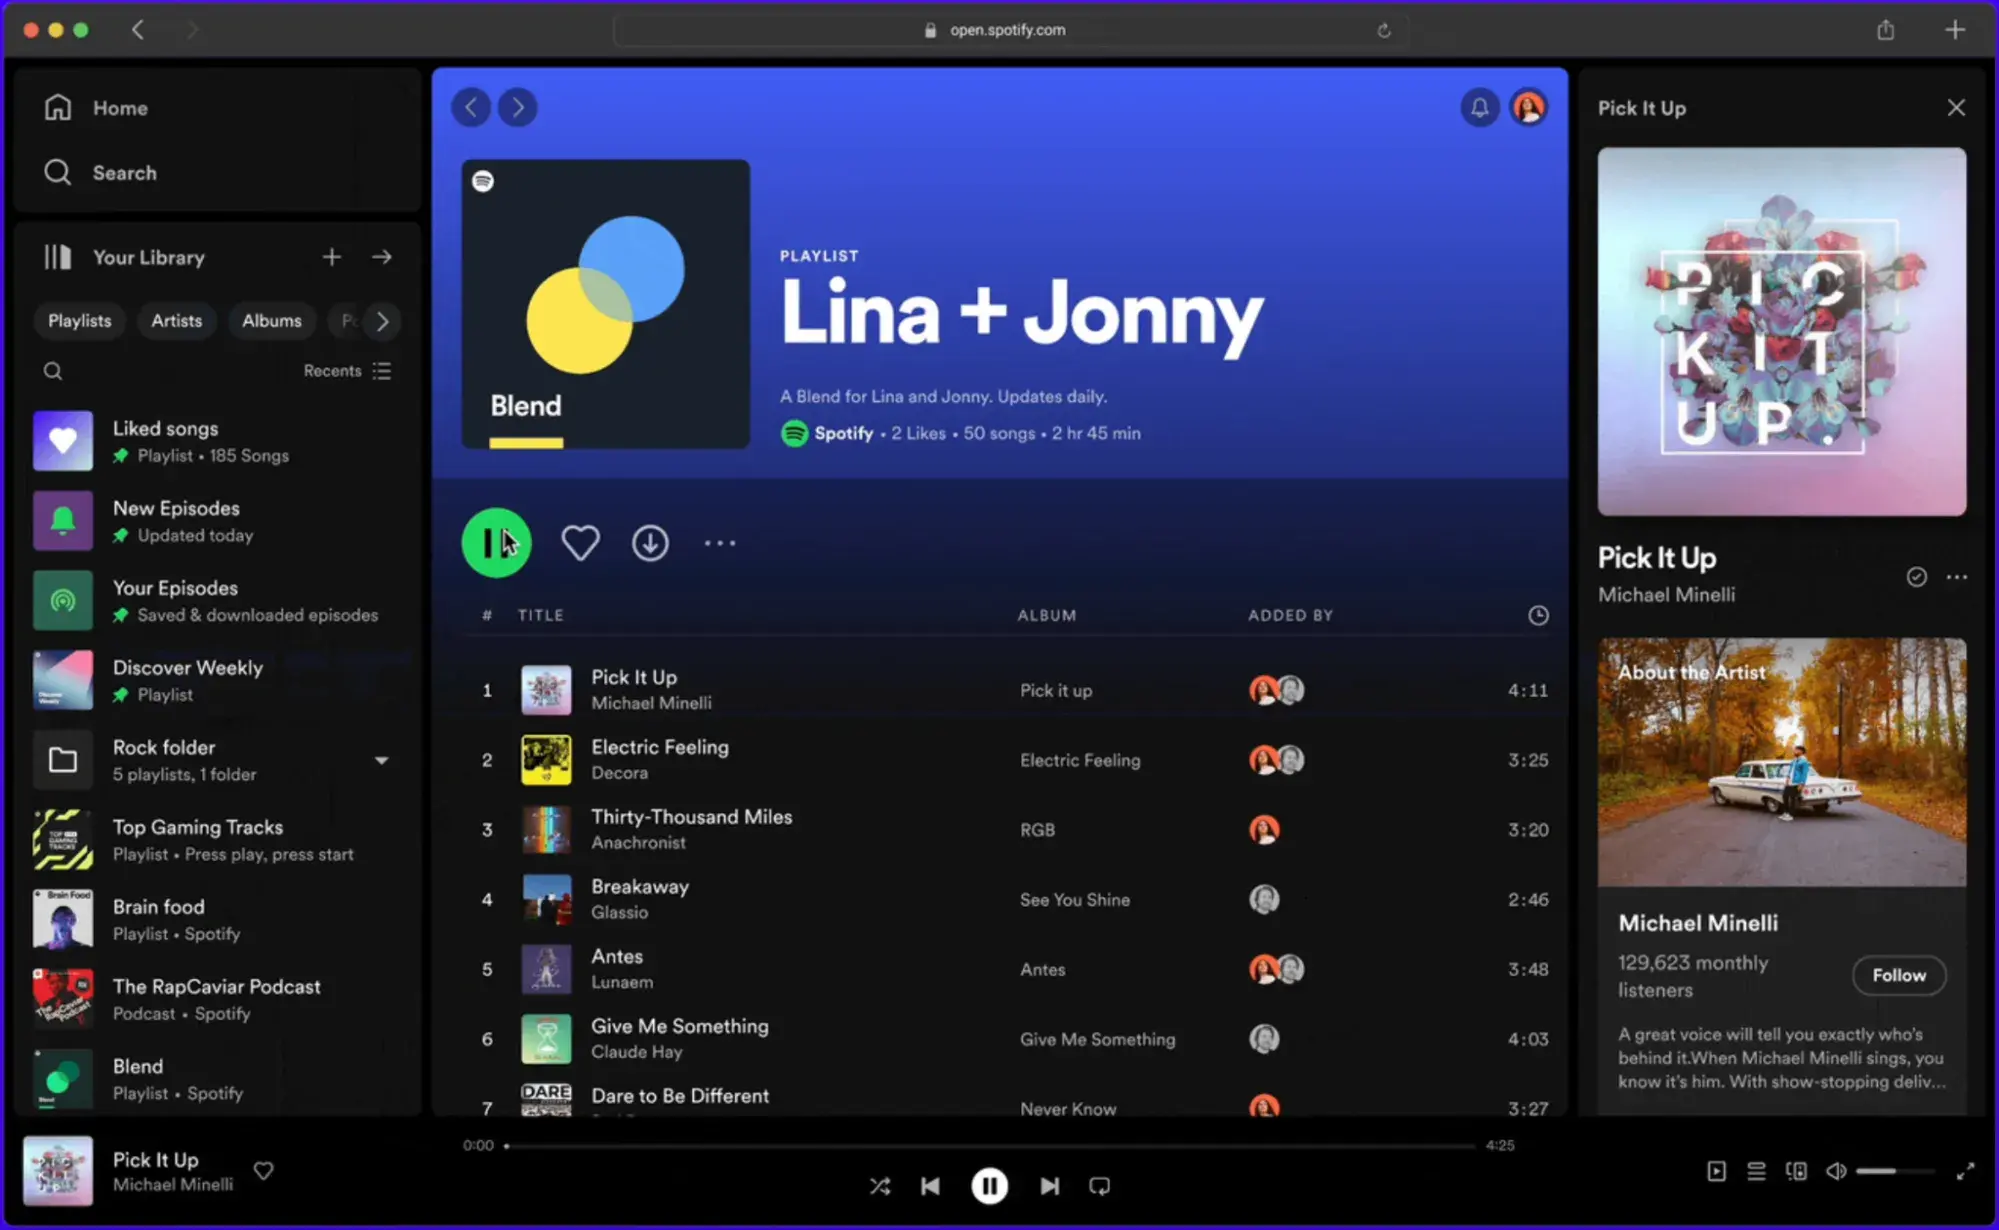Skip to next track
1999x1230 pixels.
(1049, 1186)
